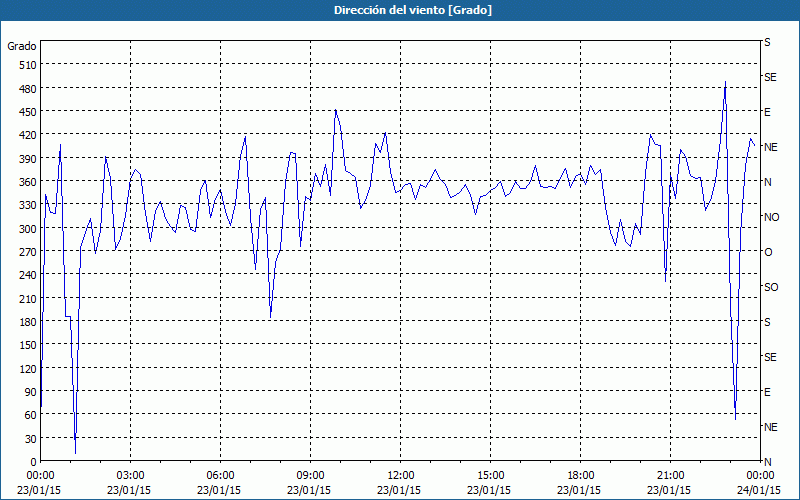Pick the '21:00' time axis label
The height and width of the screenshot is (500, 800).
coord(672,476)
